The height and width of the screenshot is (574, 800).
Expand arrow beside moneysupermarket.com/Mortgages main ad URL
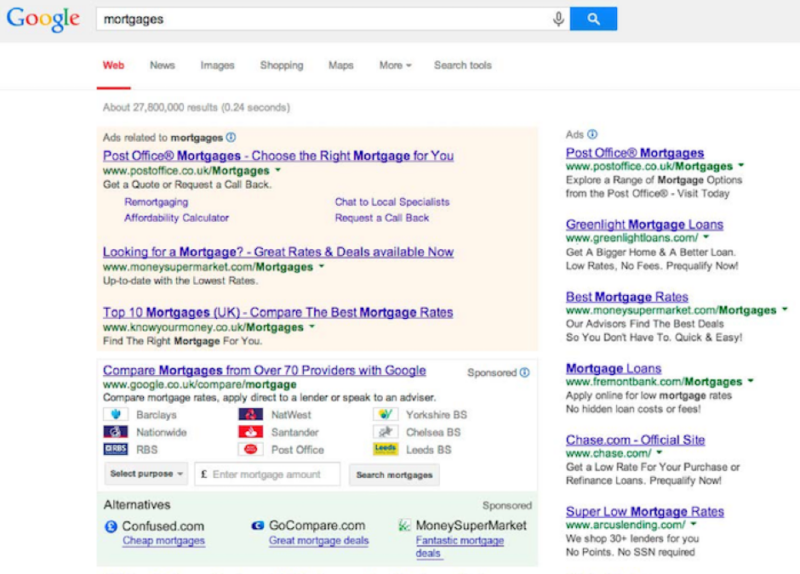click(321, 266)
